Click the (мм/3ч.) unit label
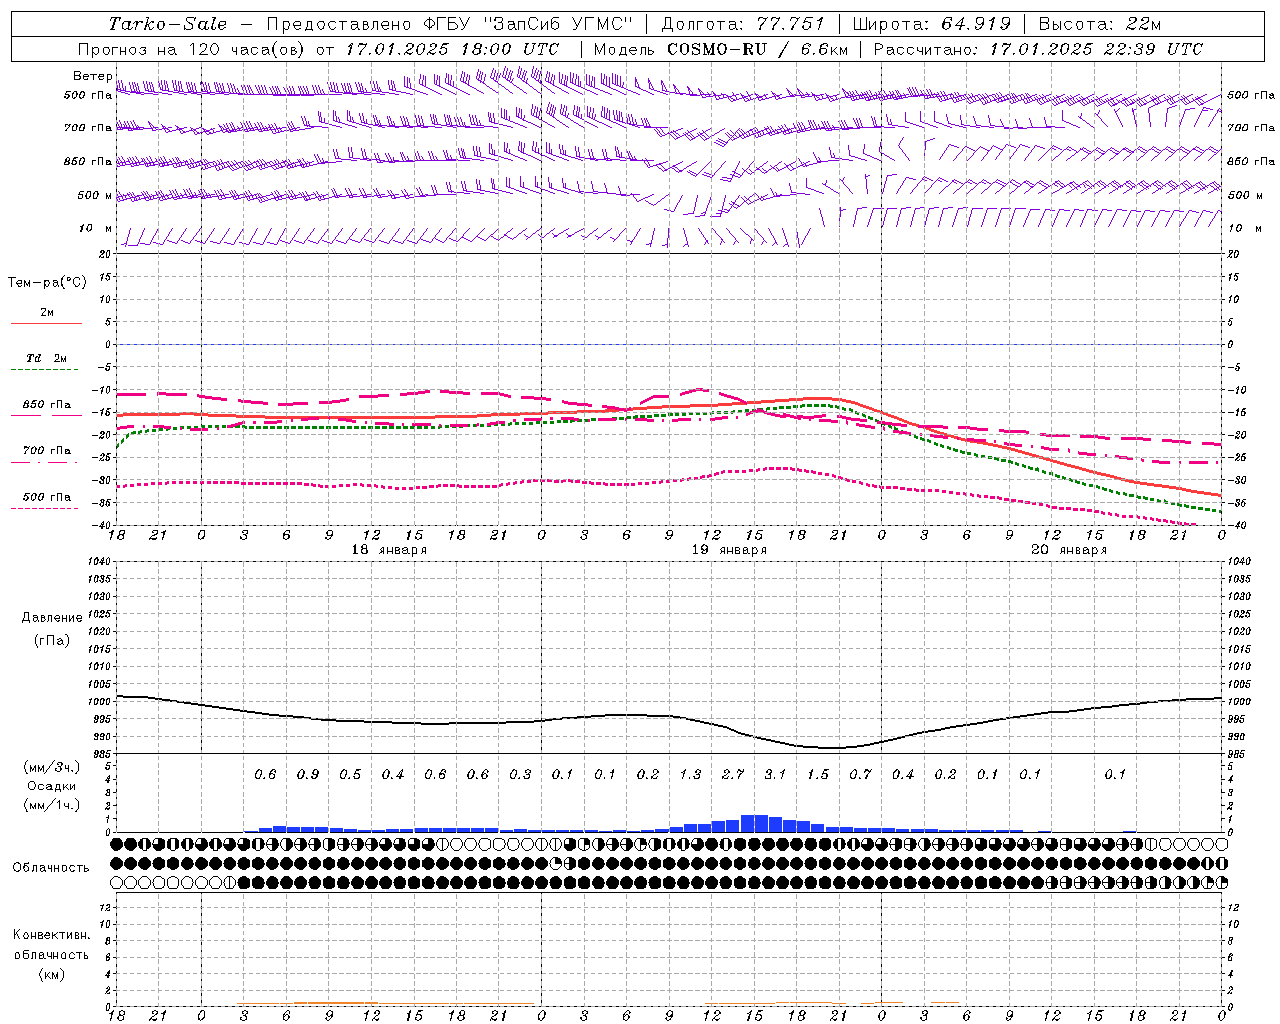Screen dimensions: 1280x1024 tap(52, 767)
